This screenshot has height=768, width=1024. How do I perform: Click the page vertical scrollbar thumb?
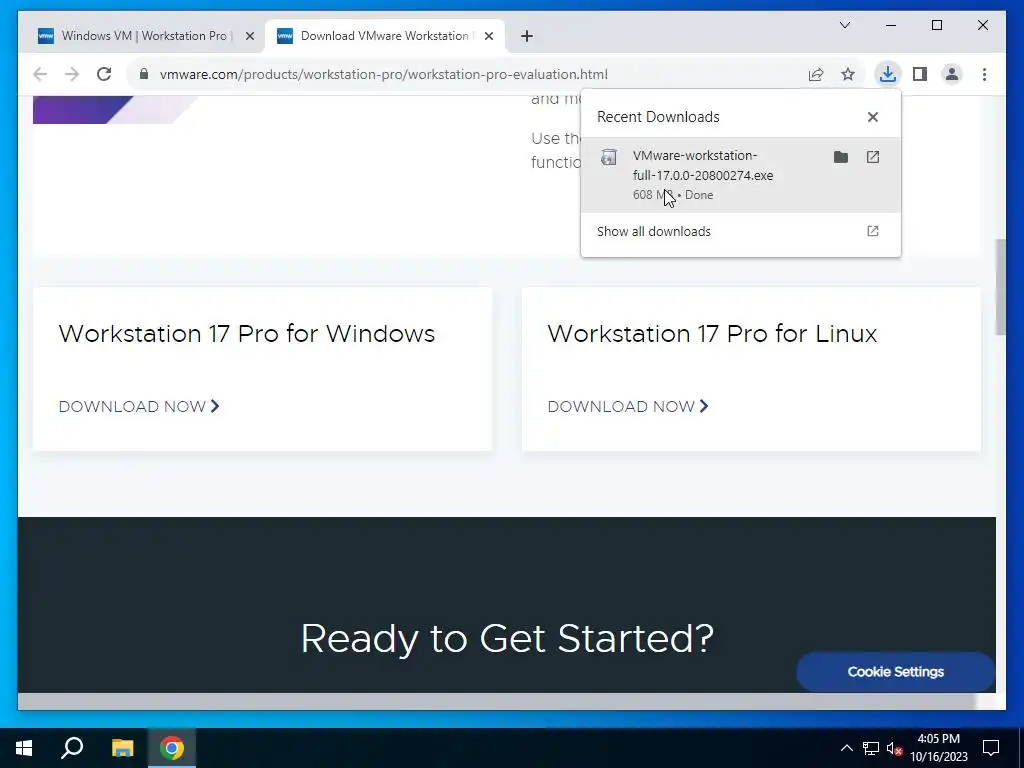(x=1000, y=287)
